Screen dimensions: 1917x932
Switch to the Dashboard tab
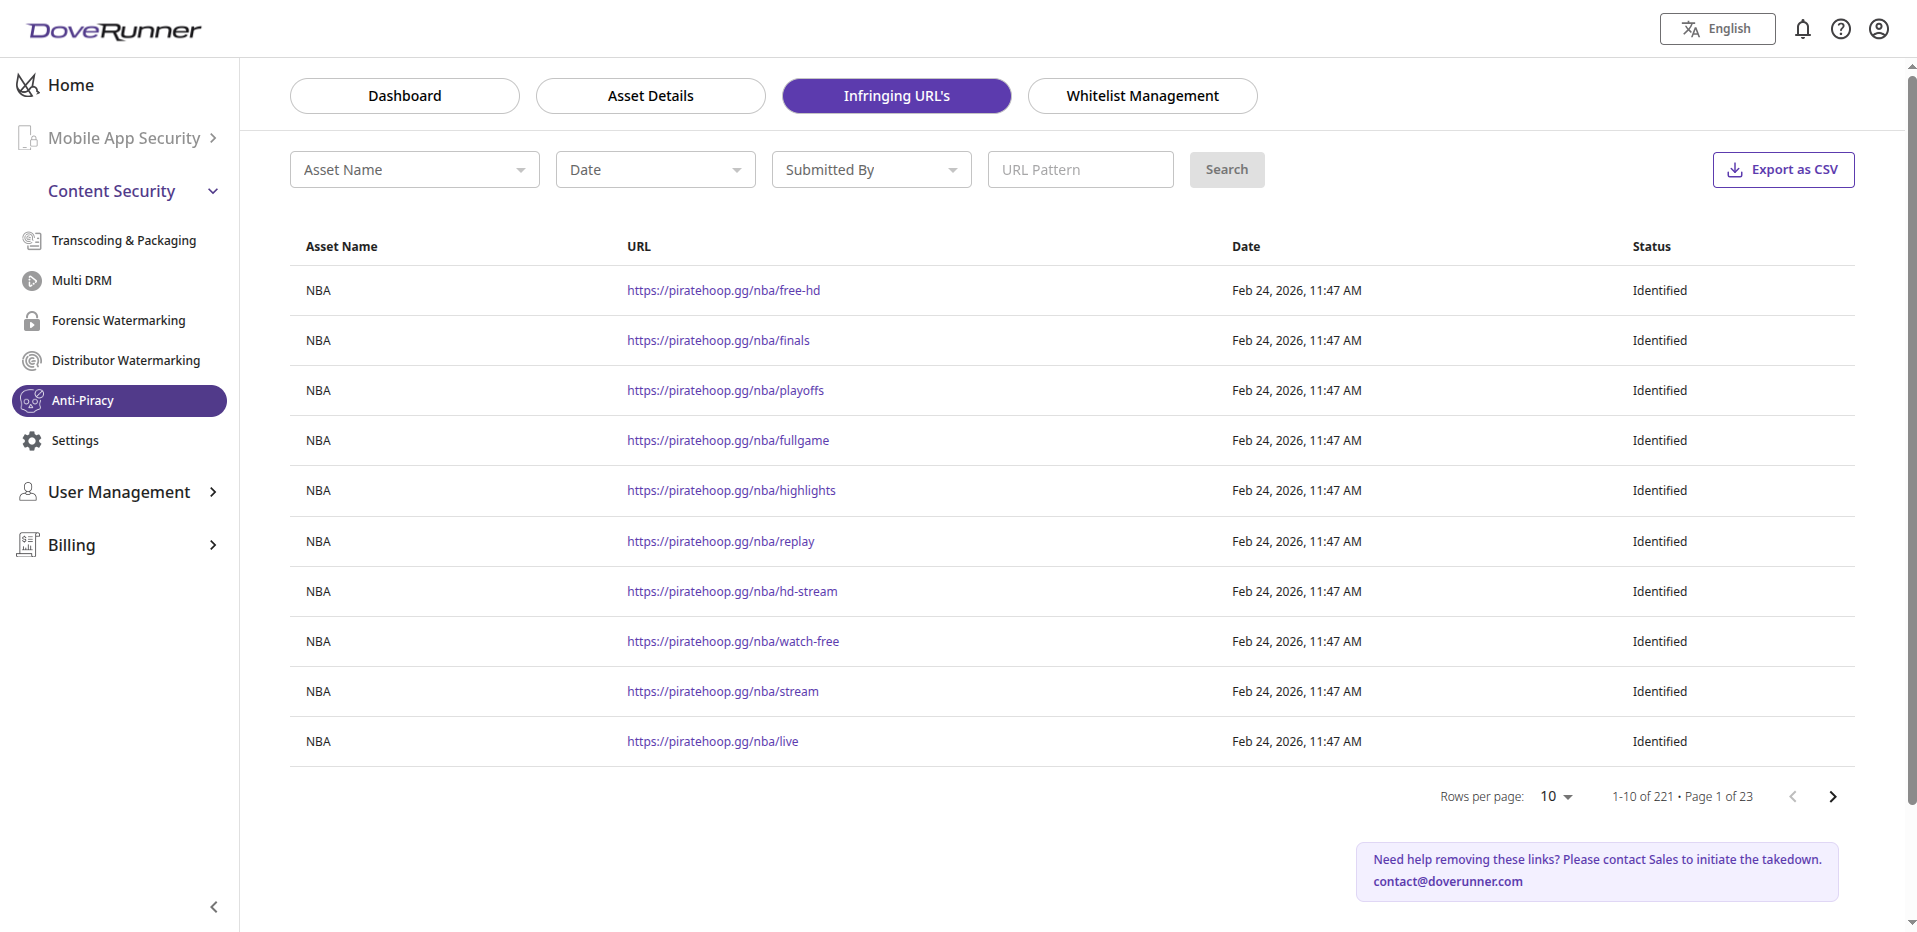pyautogui.click(x=405, y=96)
